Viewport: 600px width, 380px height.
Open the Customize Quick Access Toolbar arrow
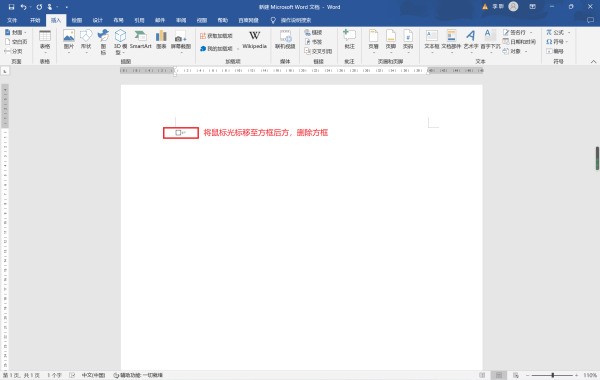click(x=67, y=7)
